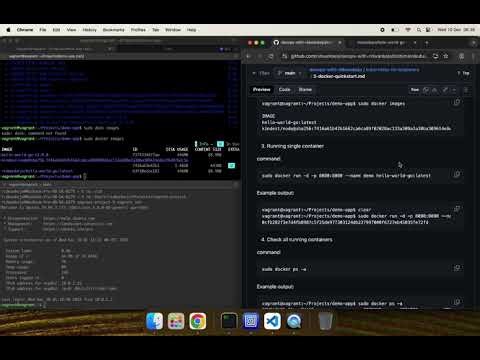This screenshot has width=480, height=360.
Task: Open the Bookmarks menu in menu bar
Action: (113, 30)
